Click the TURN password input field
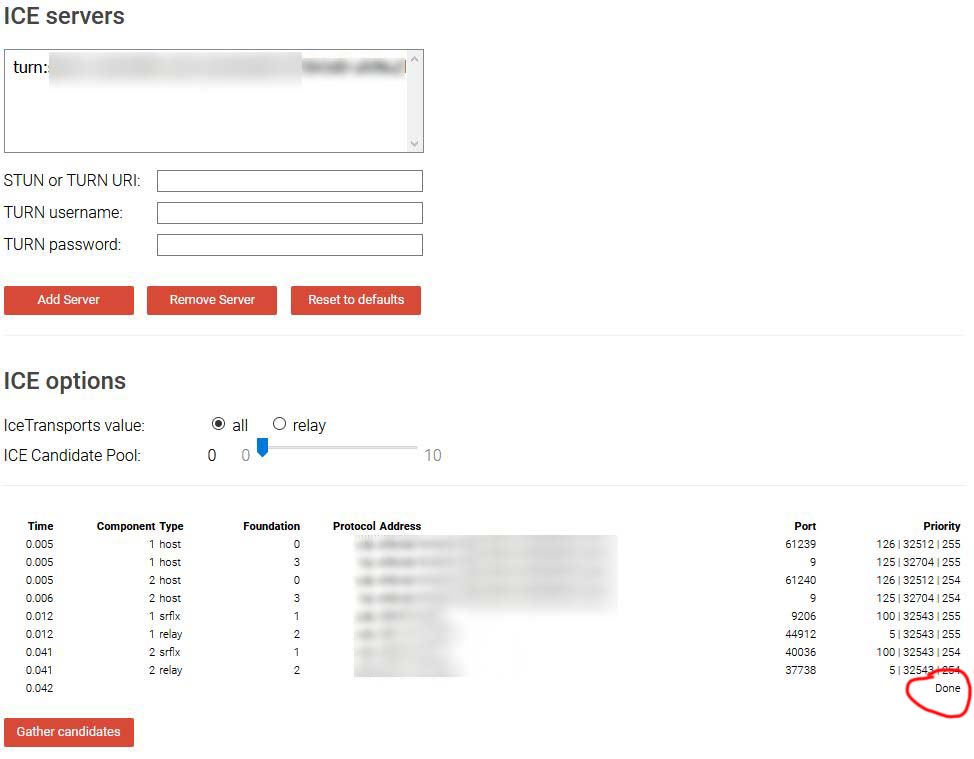This screenshot has height=759, width=974. [289, 244]
